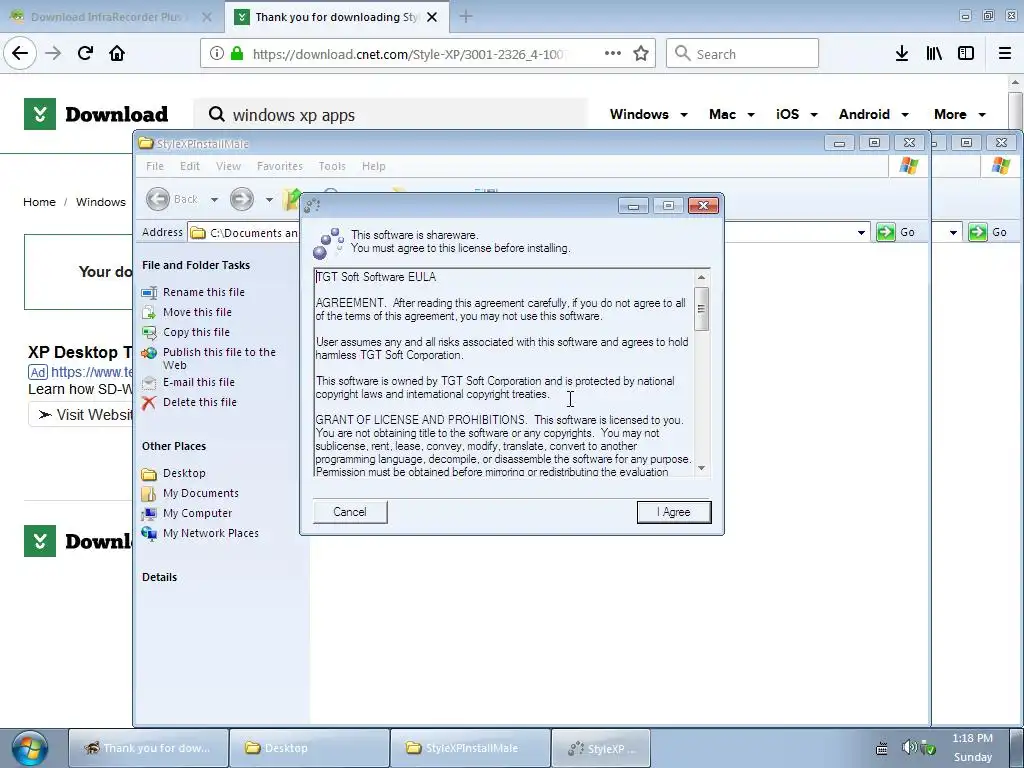
Task: Show site information icon in address bar
Action: [217, 54]
